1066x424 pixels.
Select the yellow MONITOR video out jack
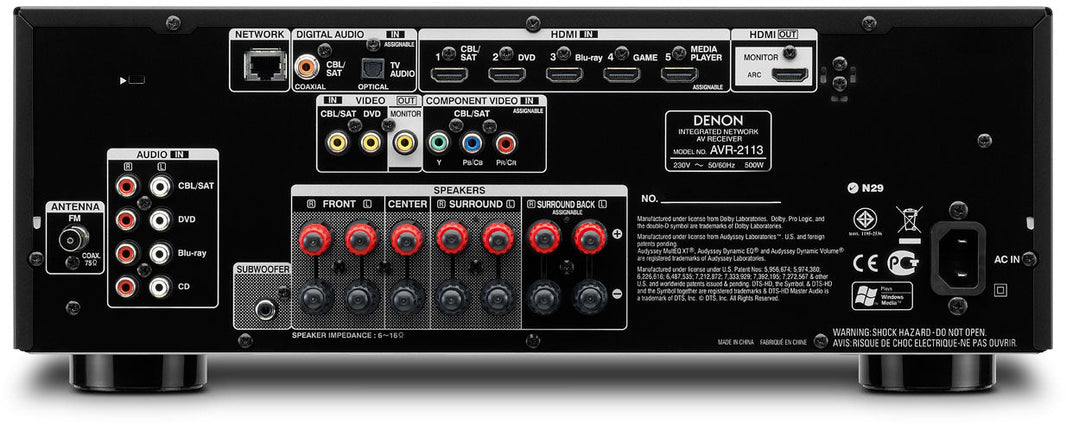point(404,143)
